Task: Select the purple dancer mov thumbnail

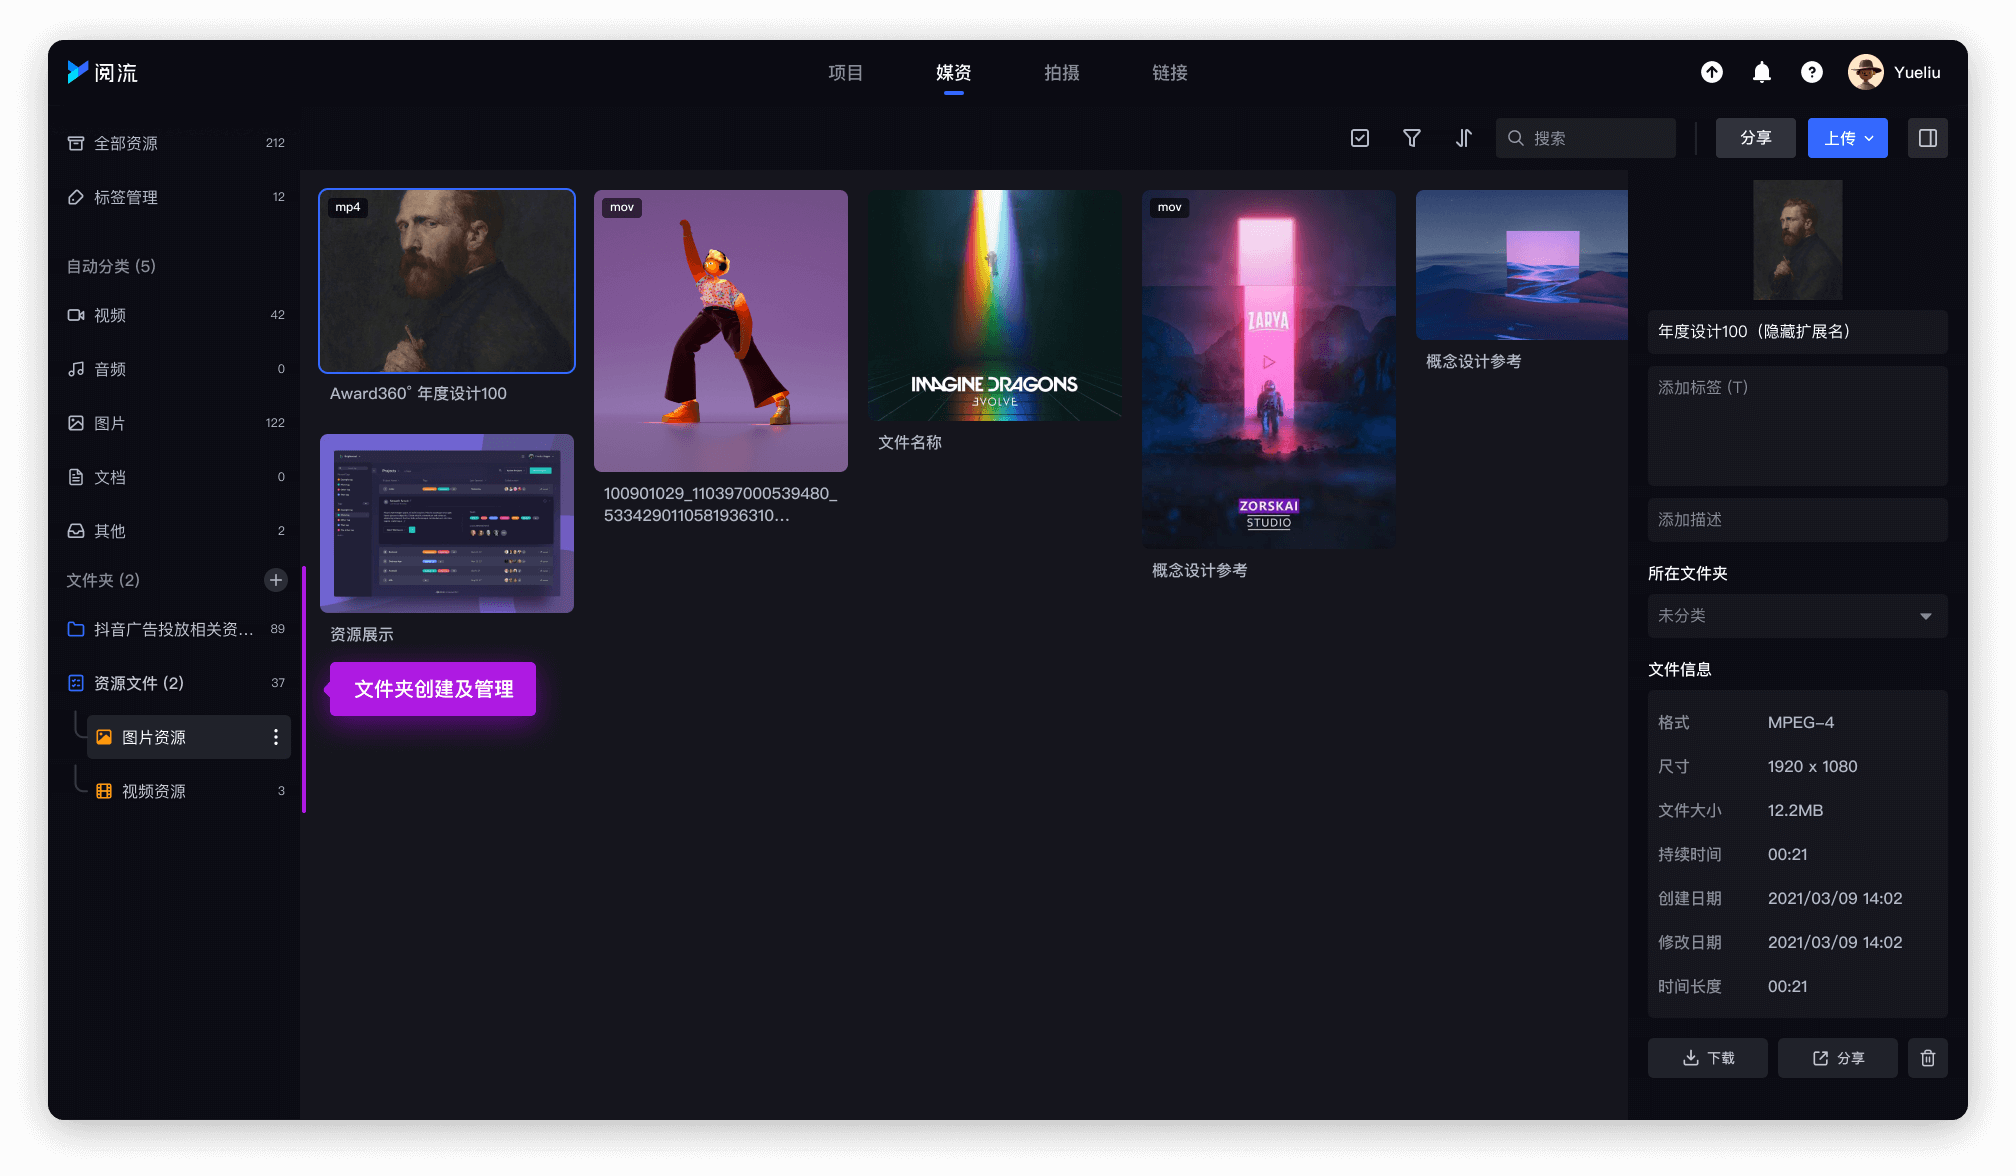Action: click(721, 331)
